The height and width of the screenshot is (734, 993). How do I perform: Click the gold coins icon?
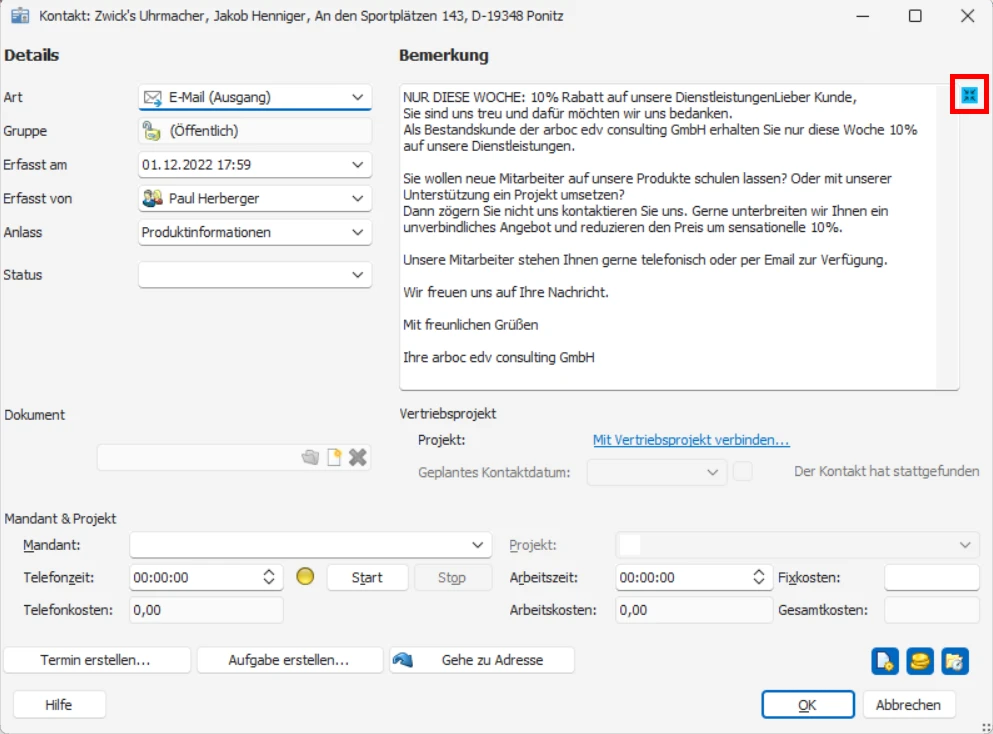pos(920,661)
